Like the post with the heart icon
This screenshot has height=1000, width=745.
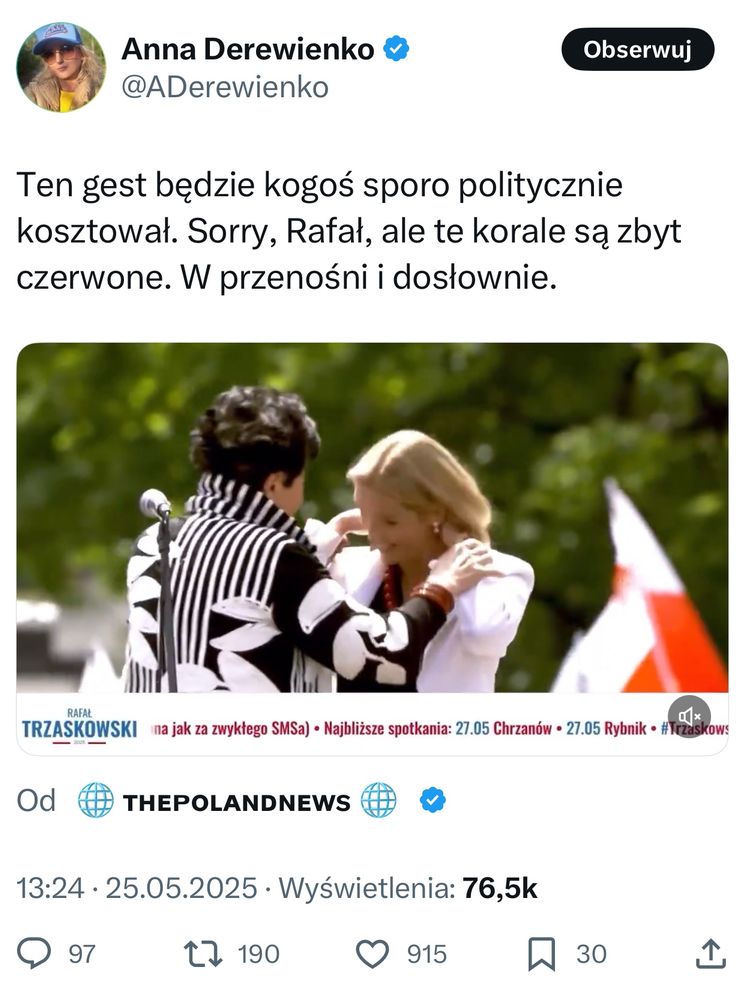coord(372,954)
